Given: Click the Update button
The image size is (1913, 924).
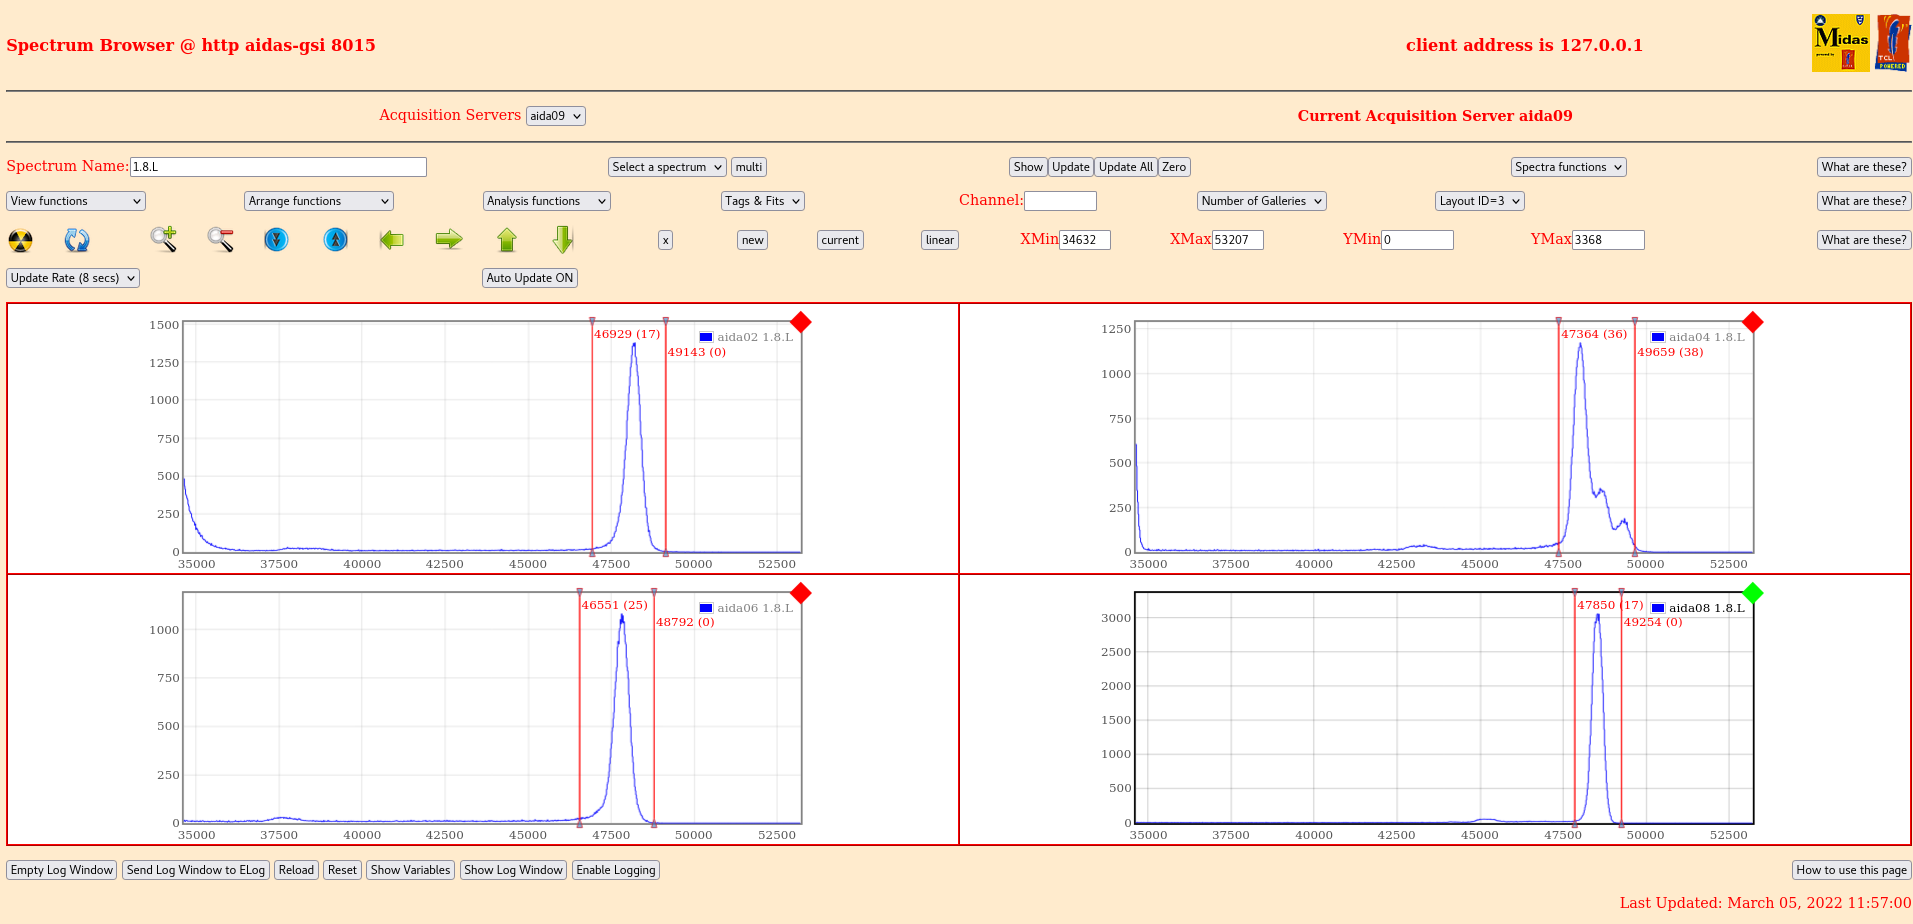Looking at the screenshot, I should click(x=1071, y=167).
